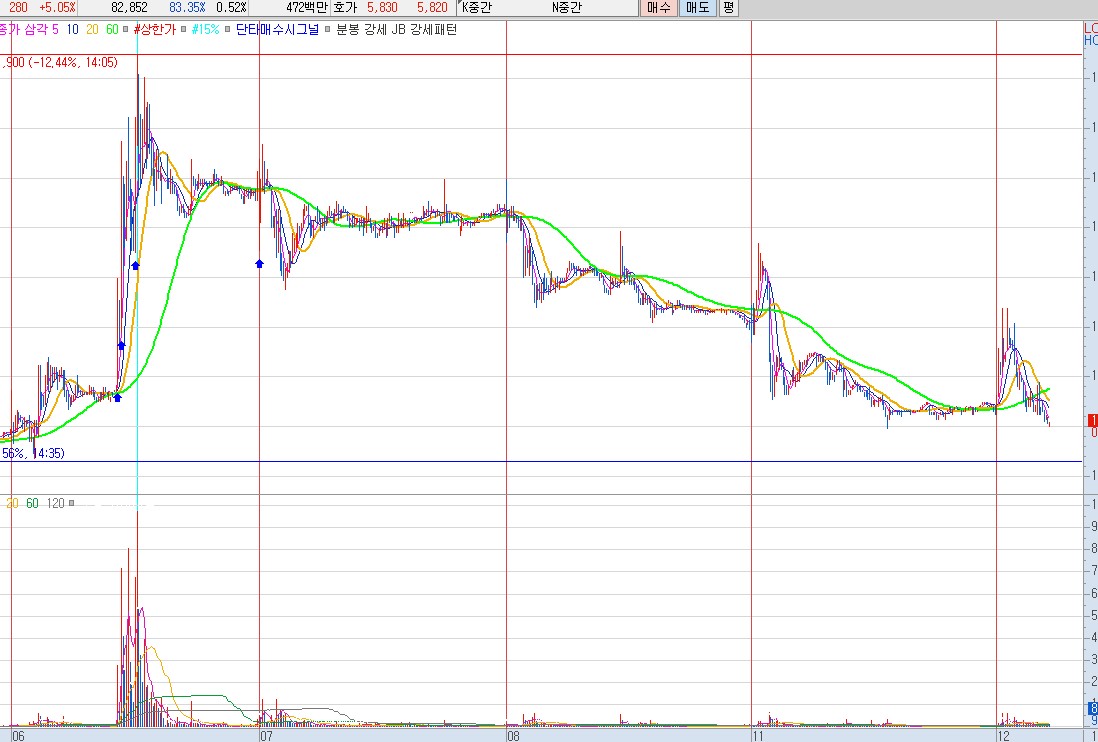Click the gray square before #15%
1098x742 pixels.
(184, 29)
